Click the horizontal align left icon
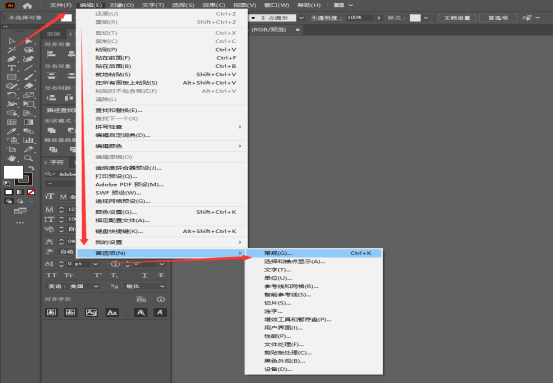 pyautogui.click(x=52, y=54)
